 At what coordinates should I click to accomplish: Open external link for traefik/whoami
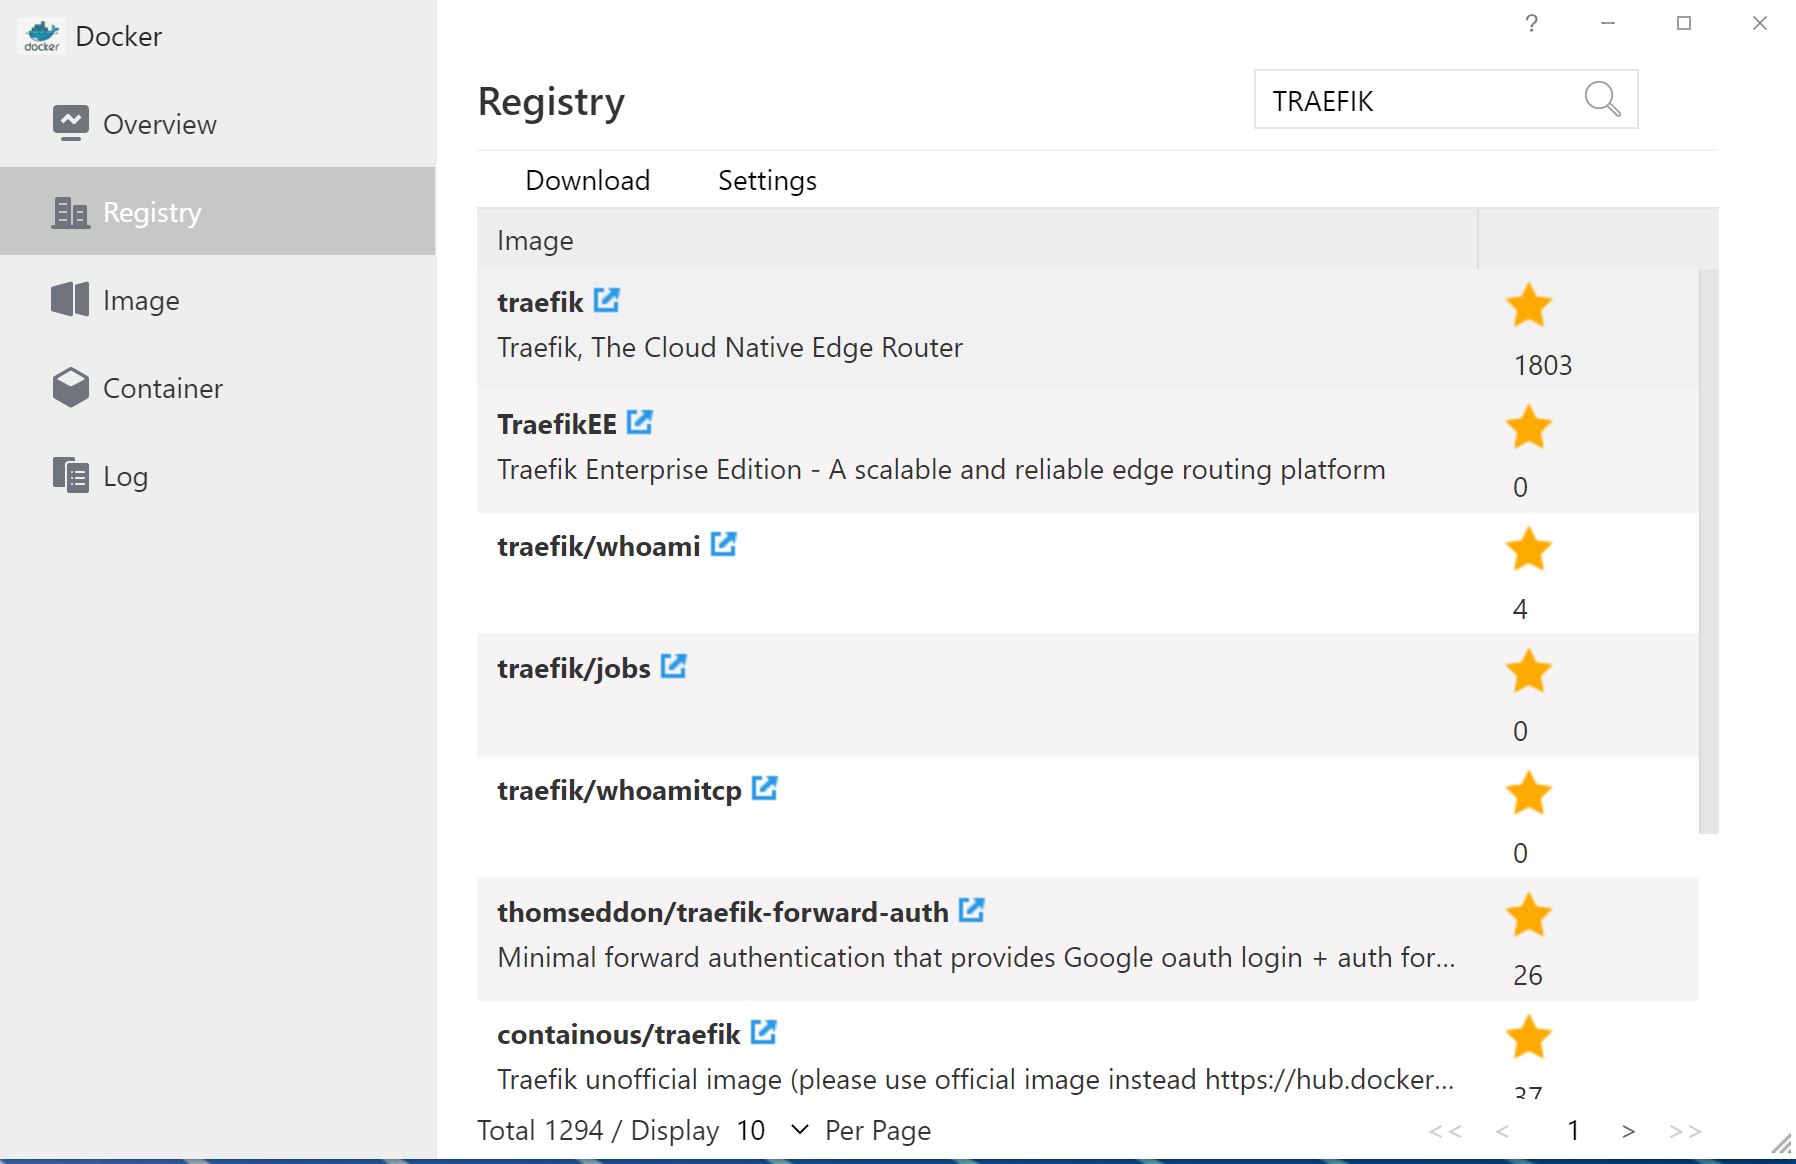(724, 544)
